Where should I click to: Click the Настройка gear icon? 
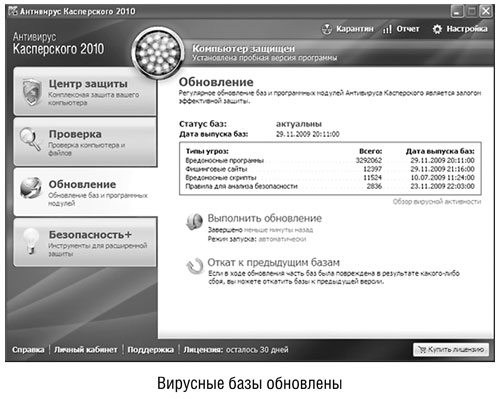pos(437,29)
